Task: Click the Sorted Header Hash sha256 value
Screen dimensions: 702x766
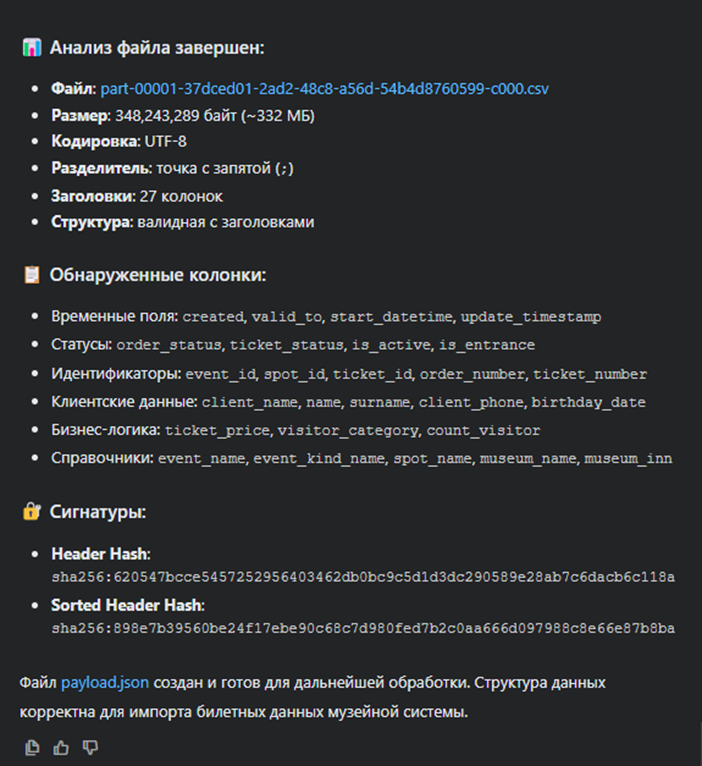Action: click(x=363, y=629)
